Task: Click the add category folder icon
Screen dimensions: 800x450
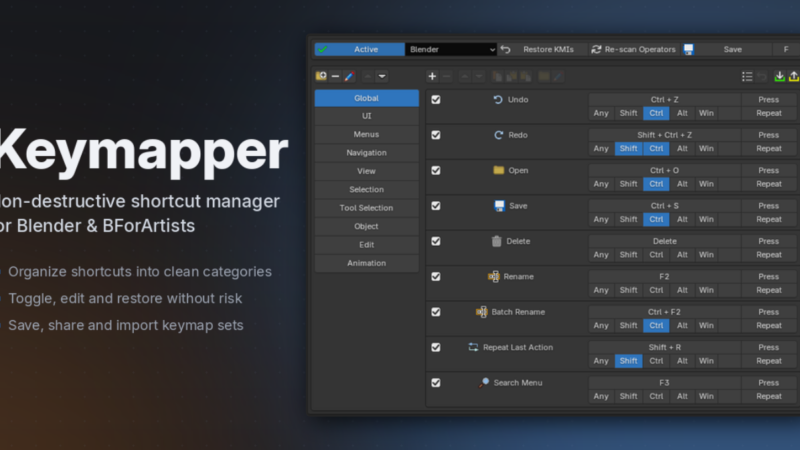Action: click(x=321, y=76)
